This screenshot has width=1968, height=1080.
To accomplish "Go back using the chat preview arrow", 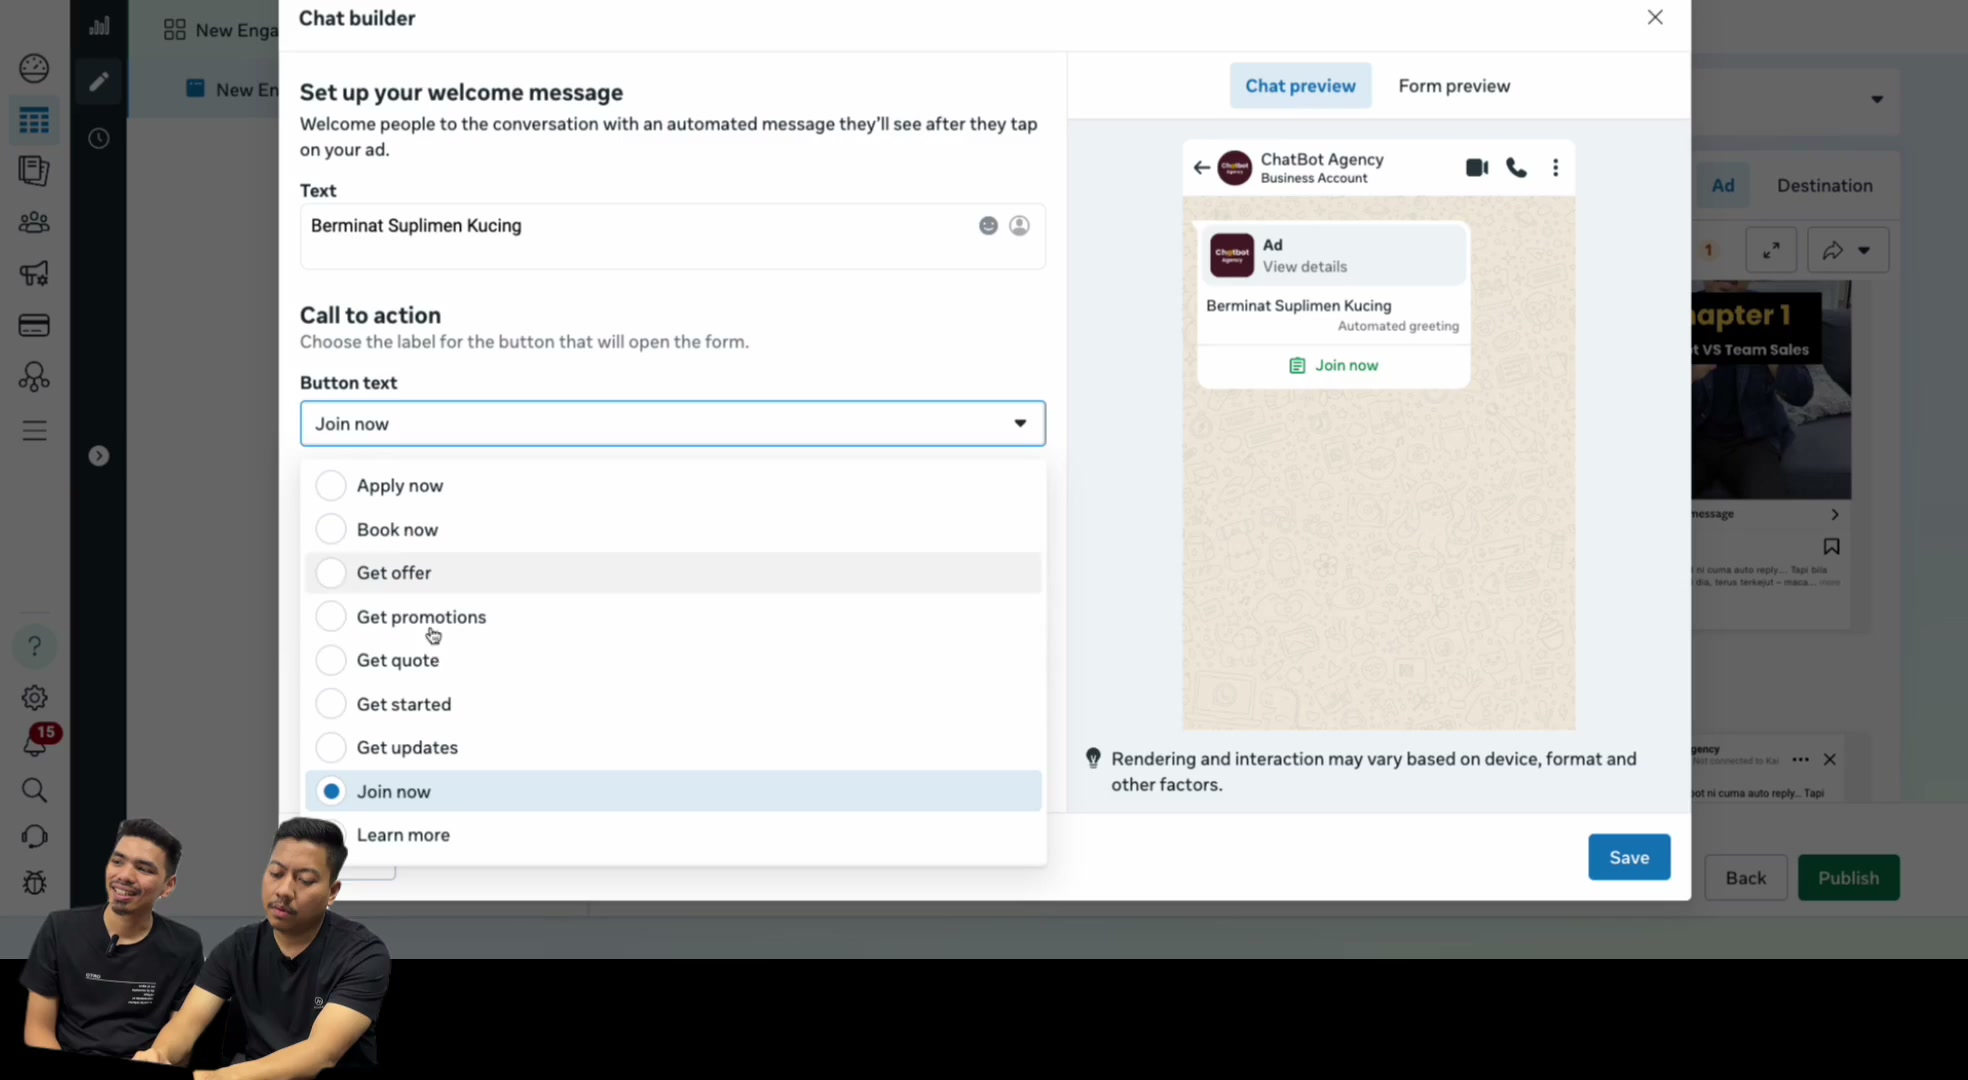I will pos(1202,167).
